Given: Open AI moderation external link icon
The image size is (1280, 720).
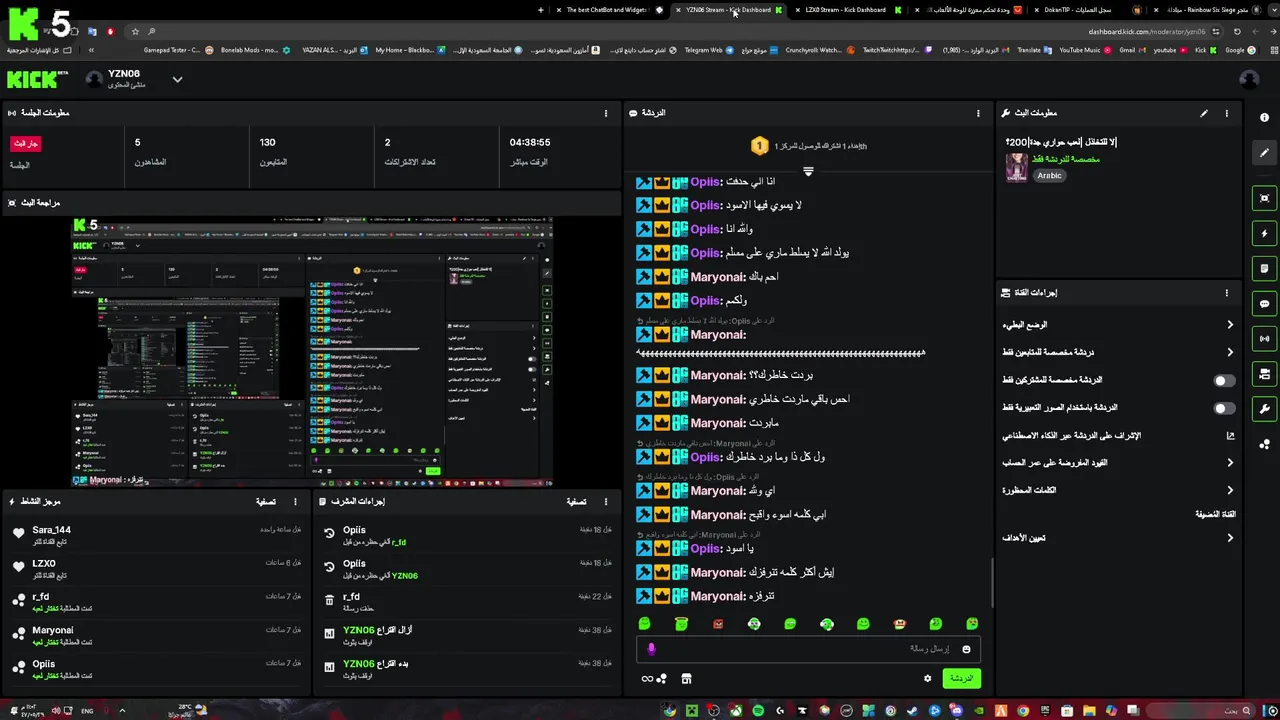Looking at the screenshot, I should [1230, 436].
